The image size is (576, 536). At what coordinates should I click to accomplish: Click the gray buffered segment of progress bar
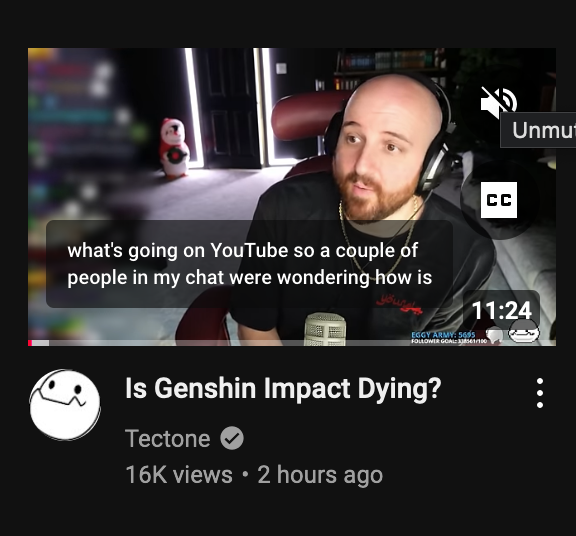point(41,343)
